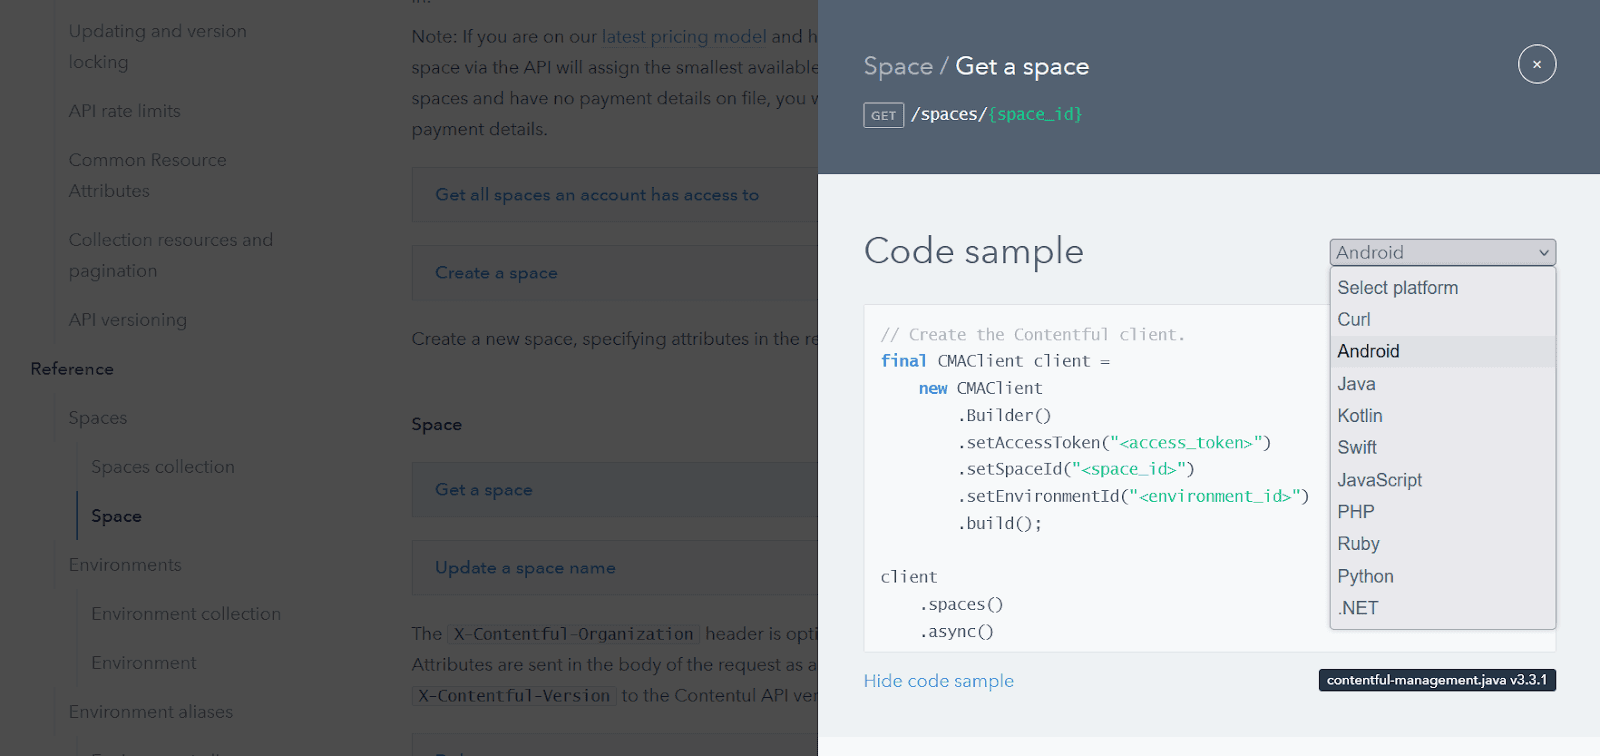
Task: Select Curl from platform list
Action: 1354,320
